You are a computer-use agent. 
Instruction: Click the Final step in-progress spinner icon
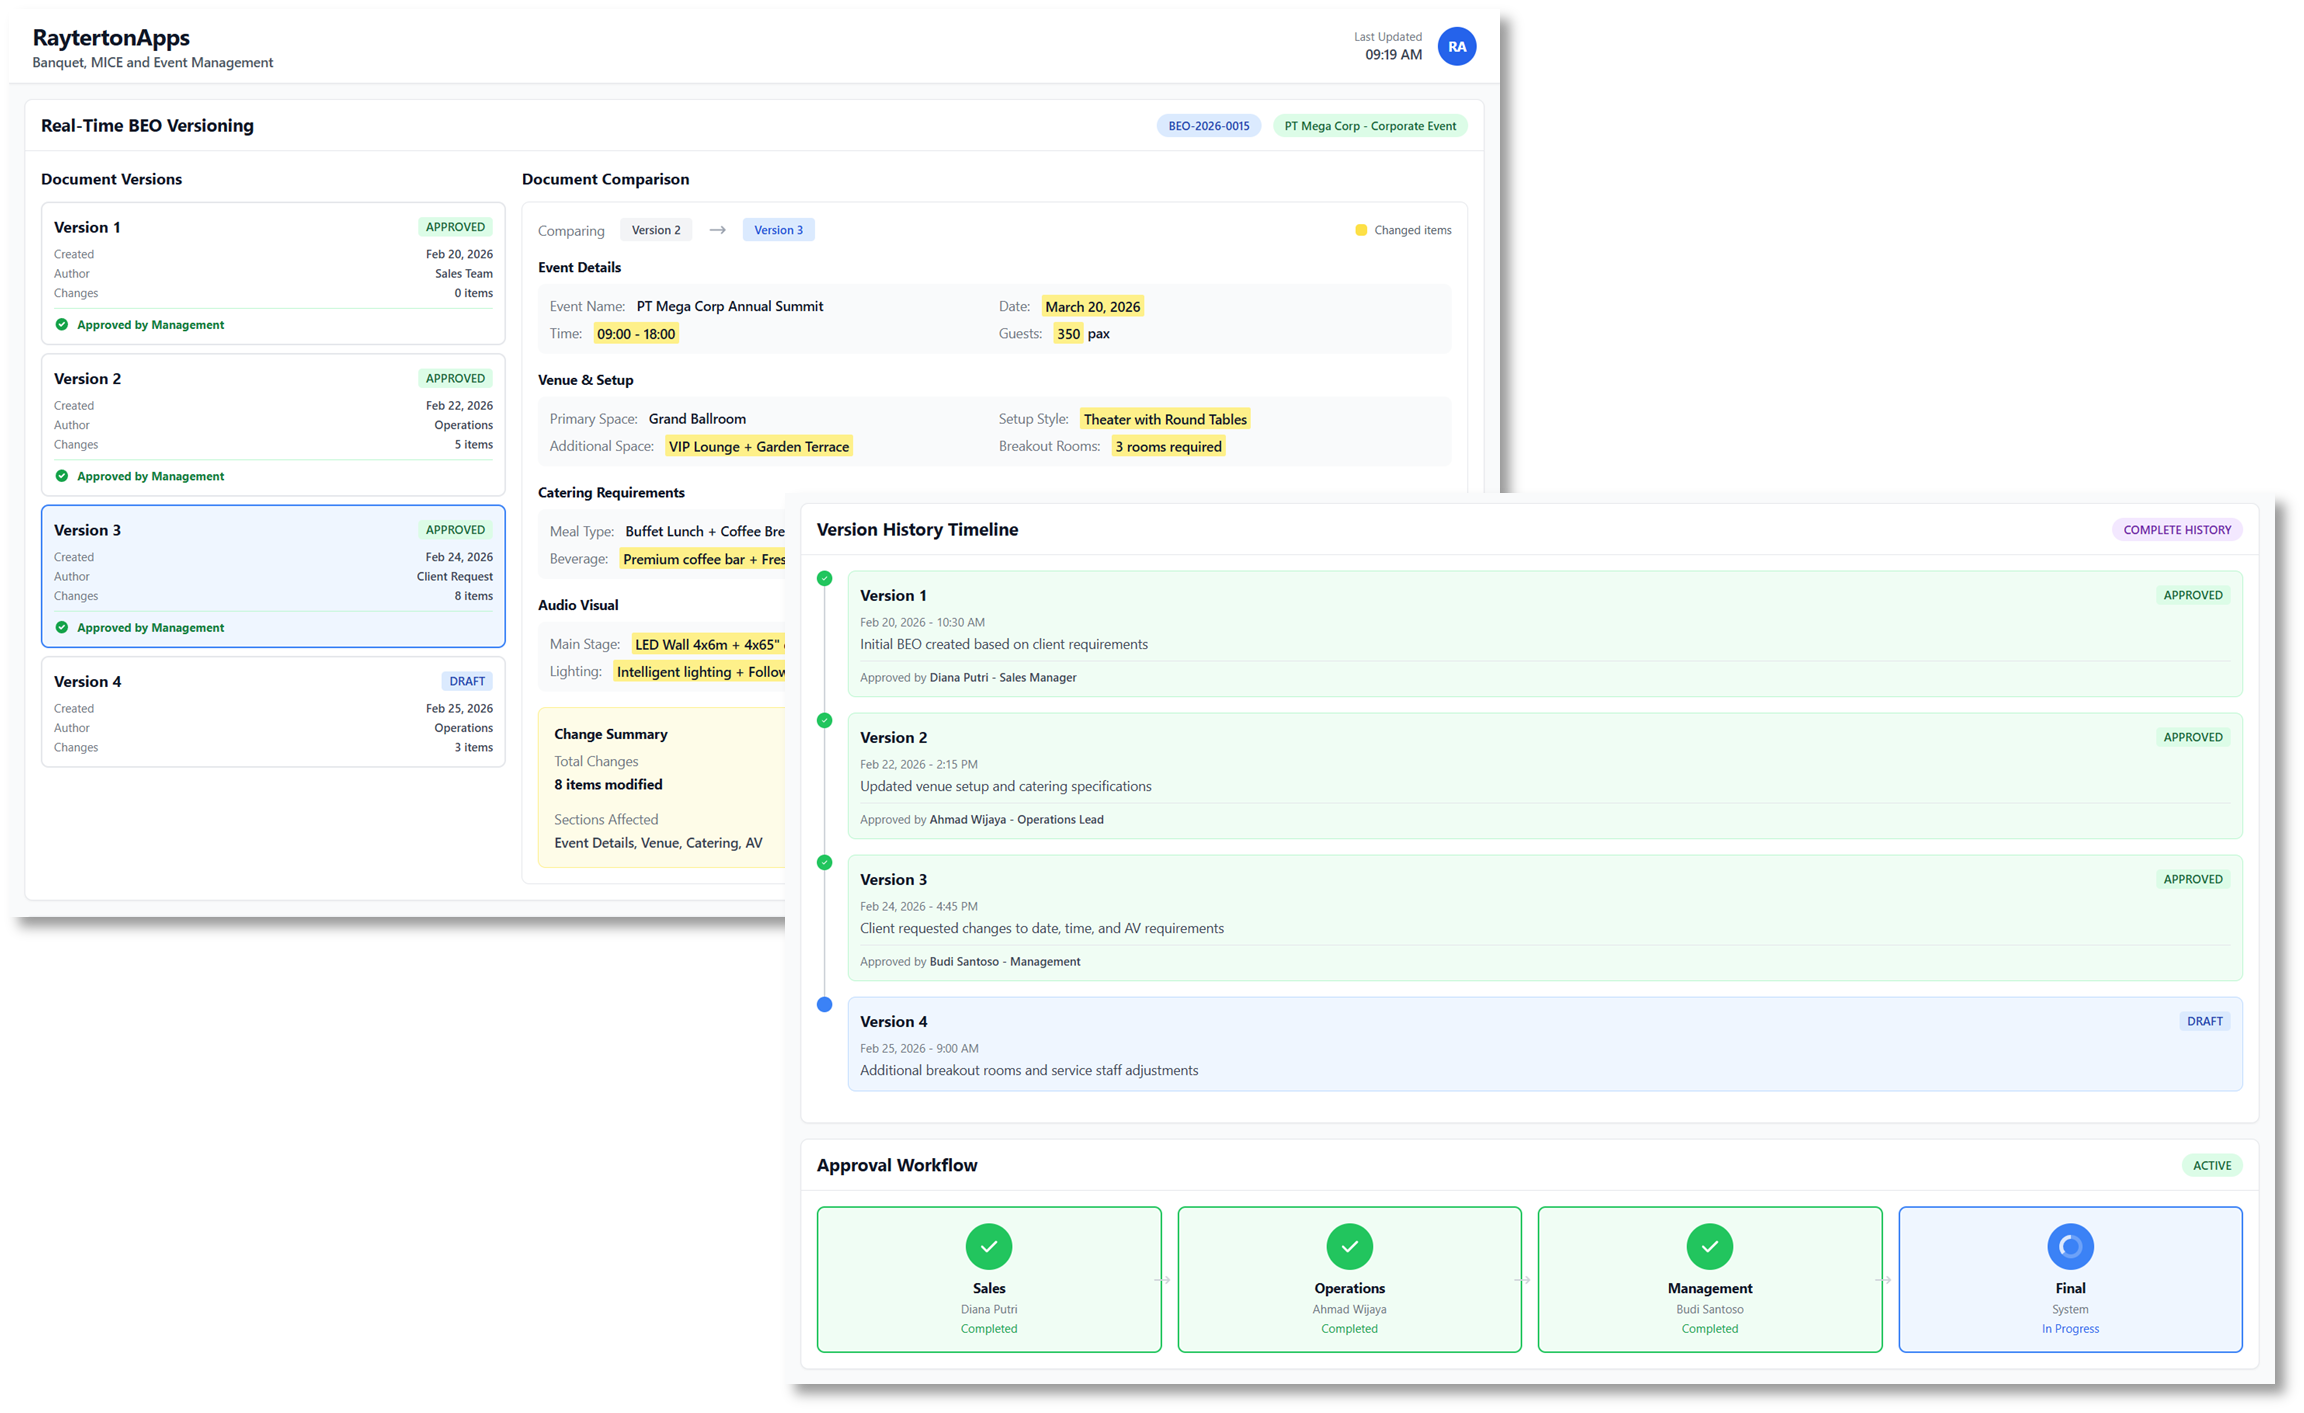(x=2070, y=1246)
